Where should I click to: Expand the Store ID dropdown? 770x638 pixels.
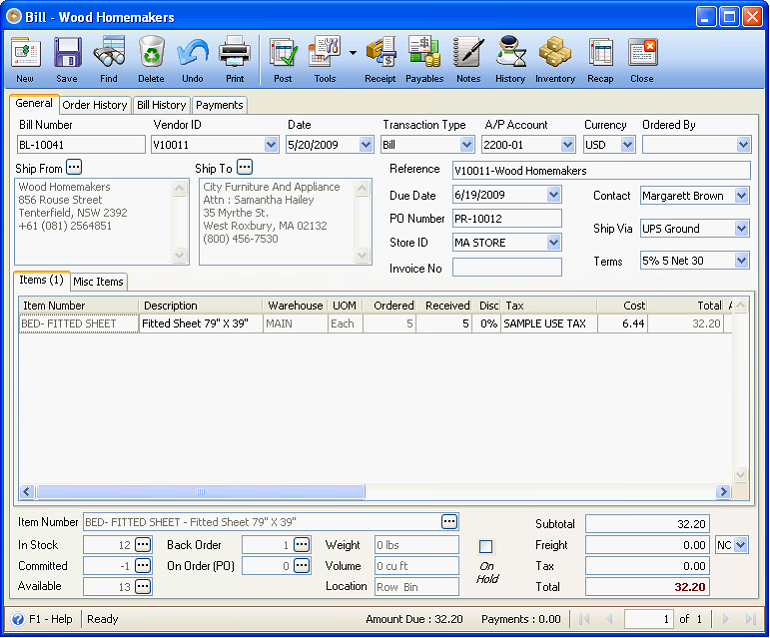pyautogui.click(x=553, y=242)
